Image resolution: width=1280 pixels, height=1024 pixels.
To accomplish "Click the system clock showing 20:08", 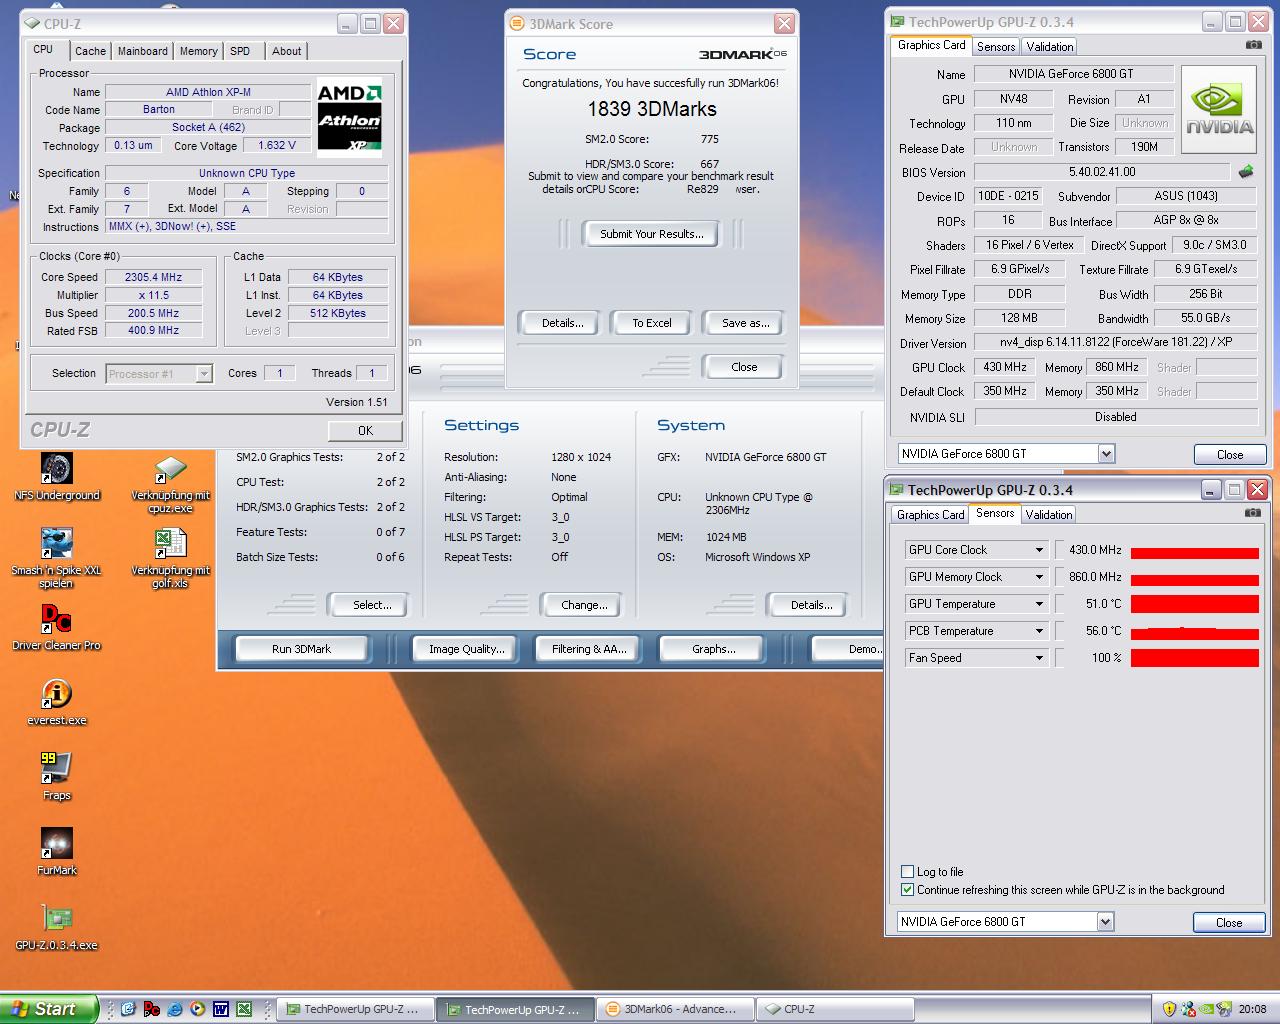I will point(1253,1009).
